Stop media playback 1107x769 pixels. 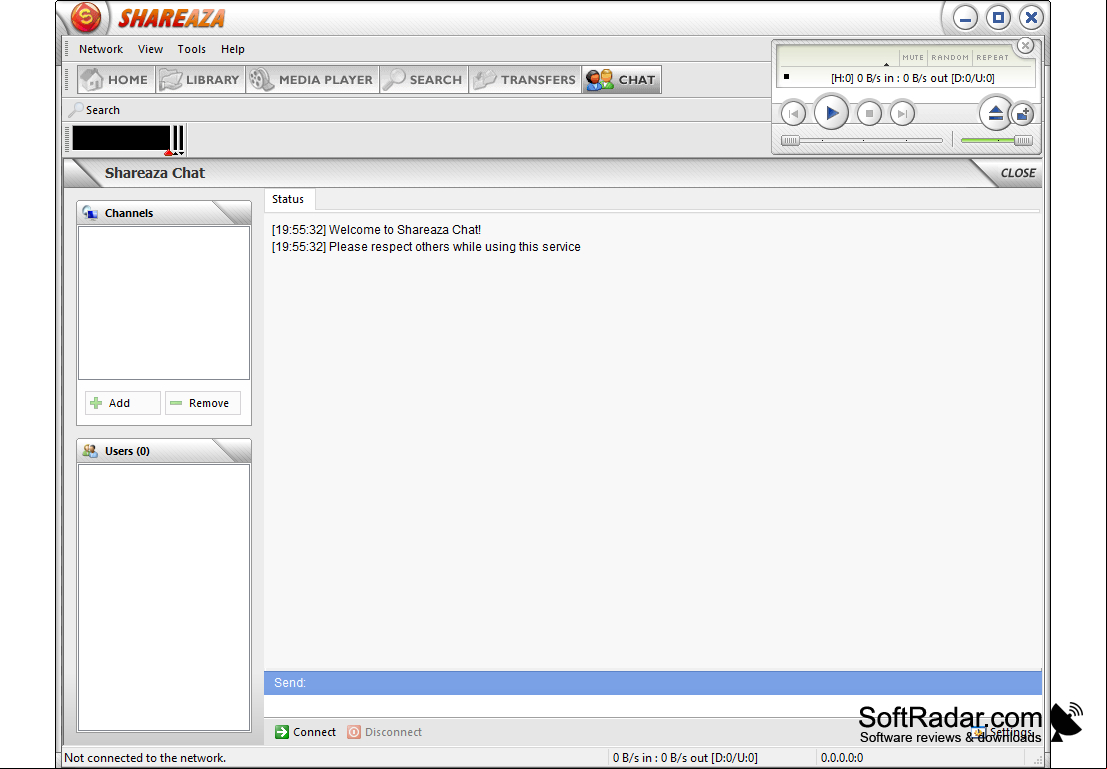[869, 113]
